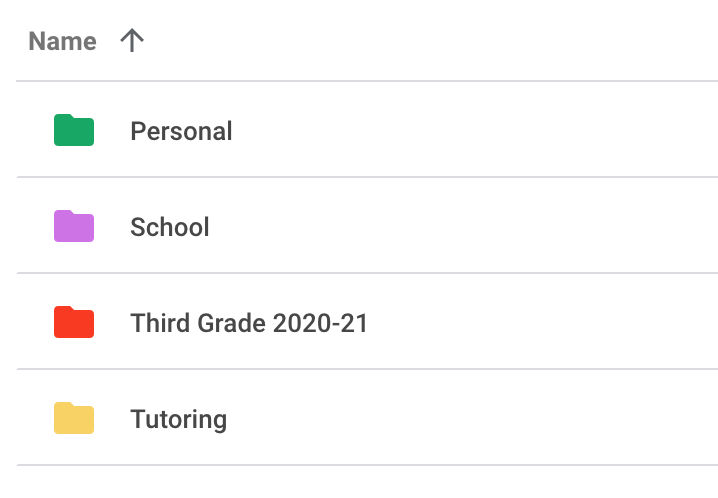Select the School folder name text

coord(170,227)
